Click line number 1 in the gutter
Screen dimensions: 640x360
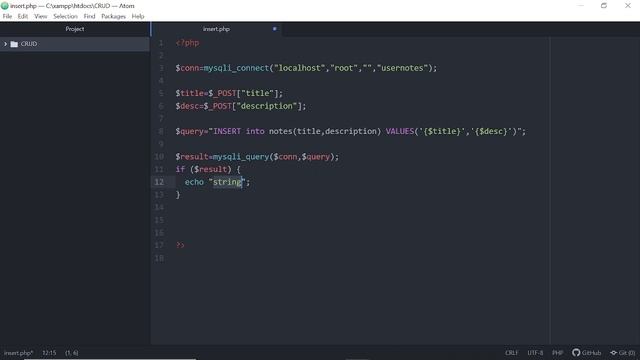[161, 43]
